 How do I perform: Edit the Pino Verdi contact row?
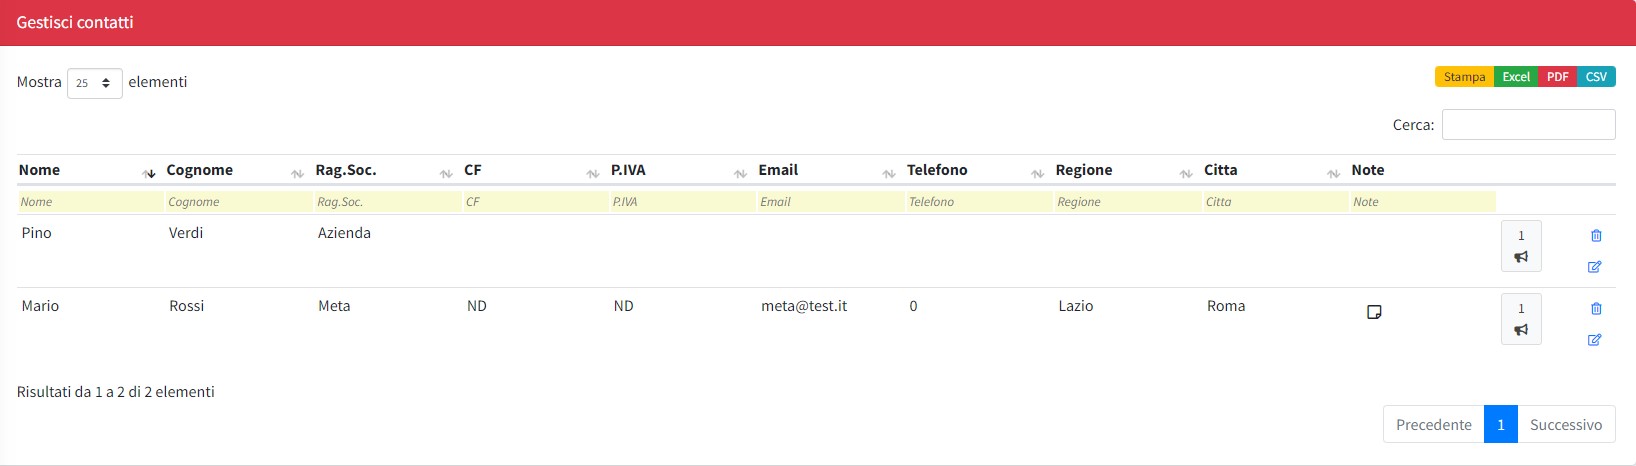pyautogui.click(x=1595, y=267)
